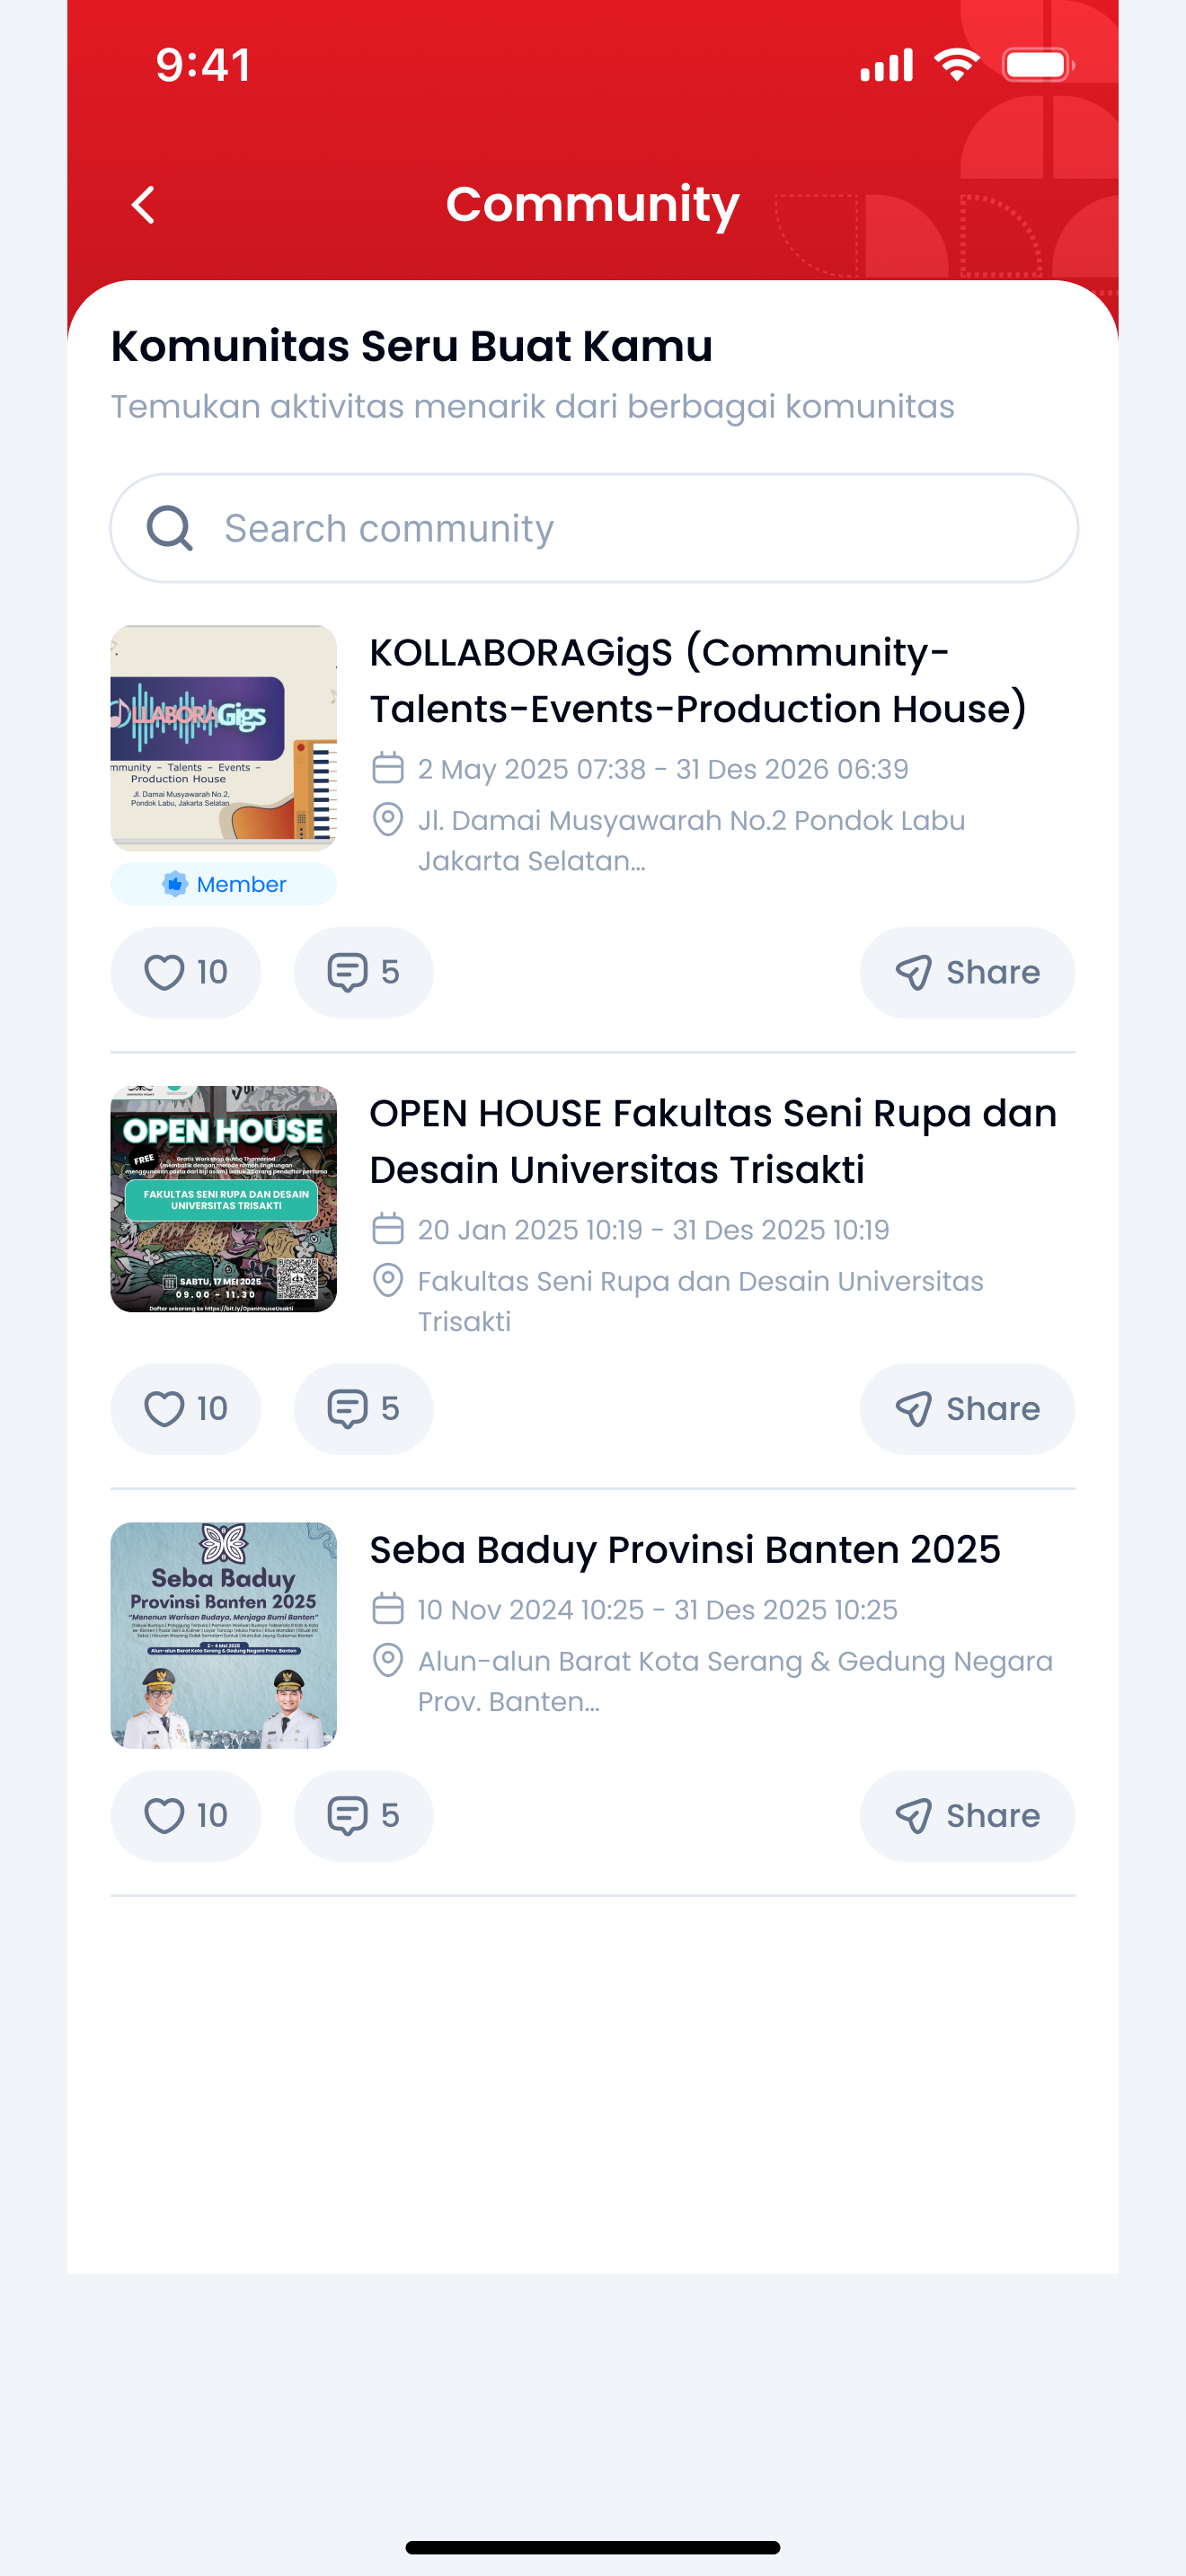
Task: Focus the Search community field
Action: click(594, 528)
